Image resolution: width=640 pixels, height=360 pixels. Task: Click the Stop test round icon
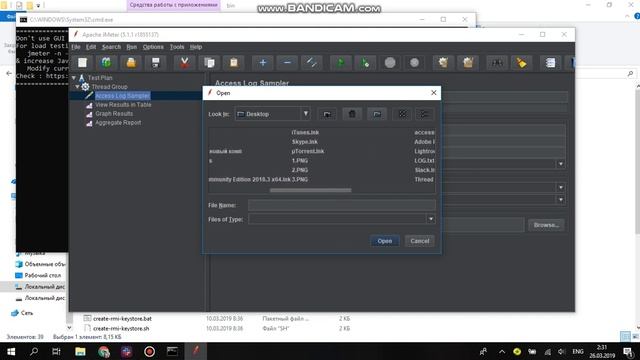(390, 63)
